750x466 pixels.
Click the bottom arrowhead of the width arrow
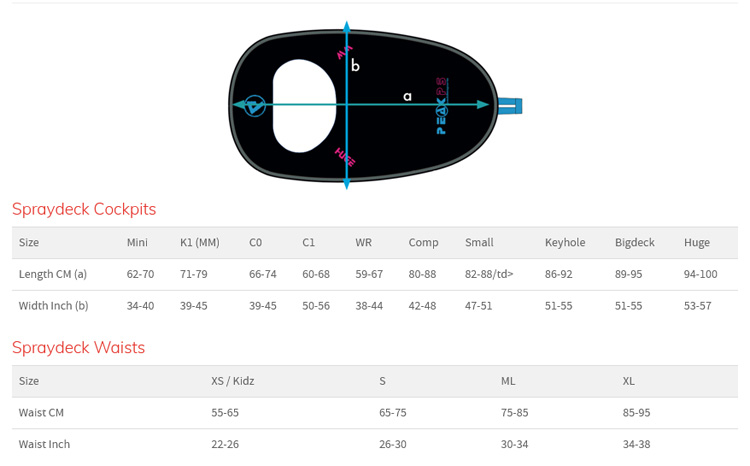(x=347, y=183)
